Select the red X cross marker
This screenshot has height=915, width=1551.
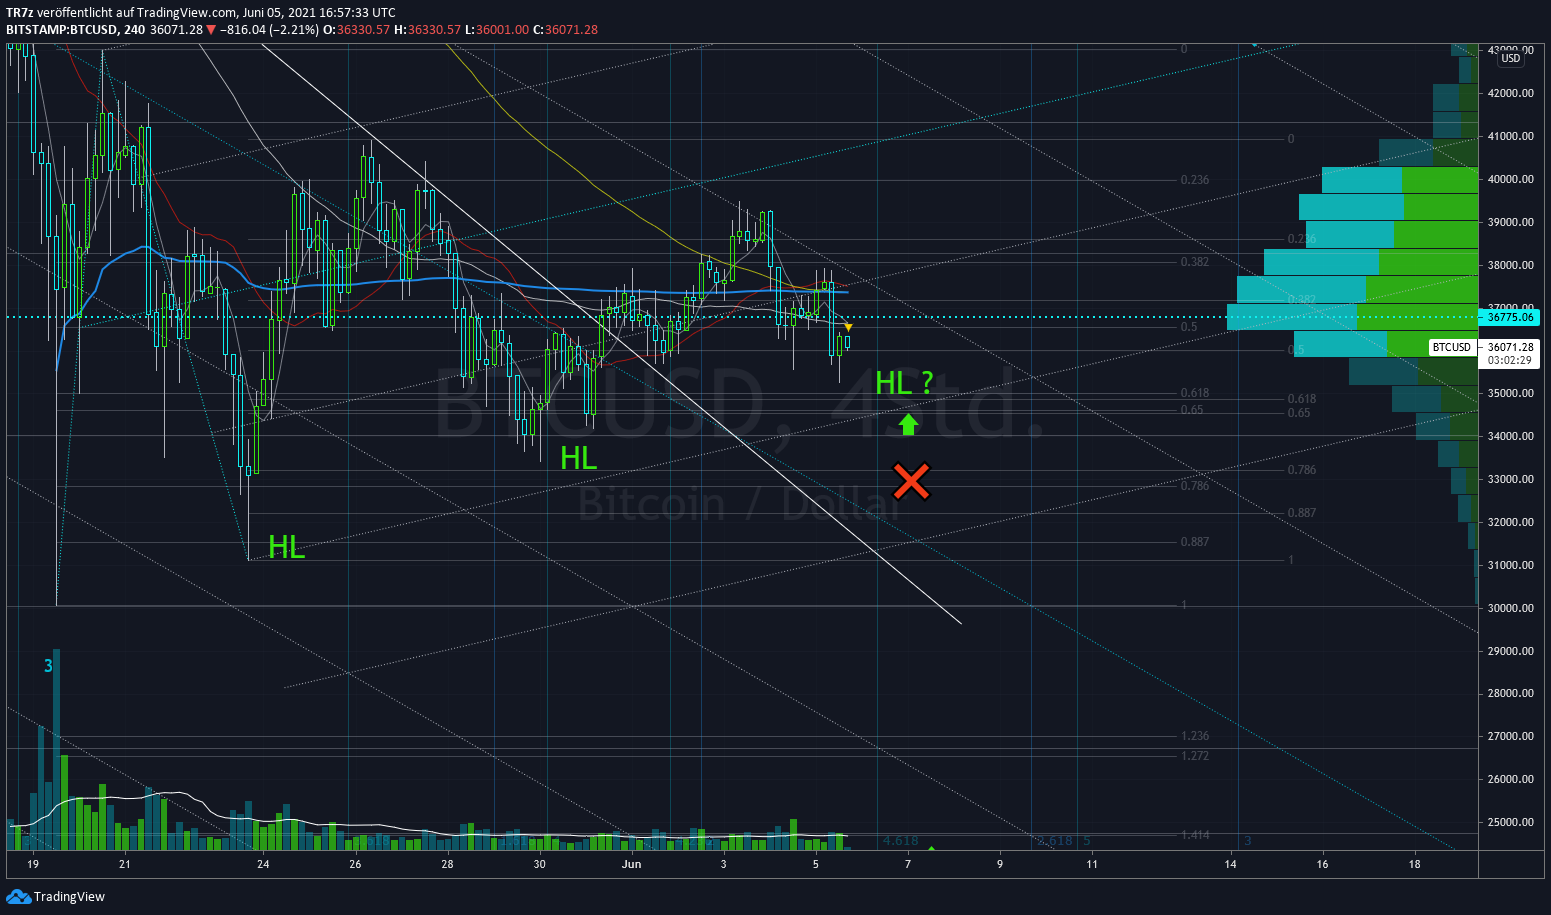911,481
